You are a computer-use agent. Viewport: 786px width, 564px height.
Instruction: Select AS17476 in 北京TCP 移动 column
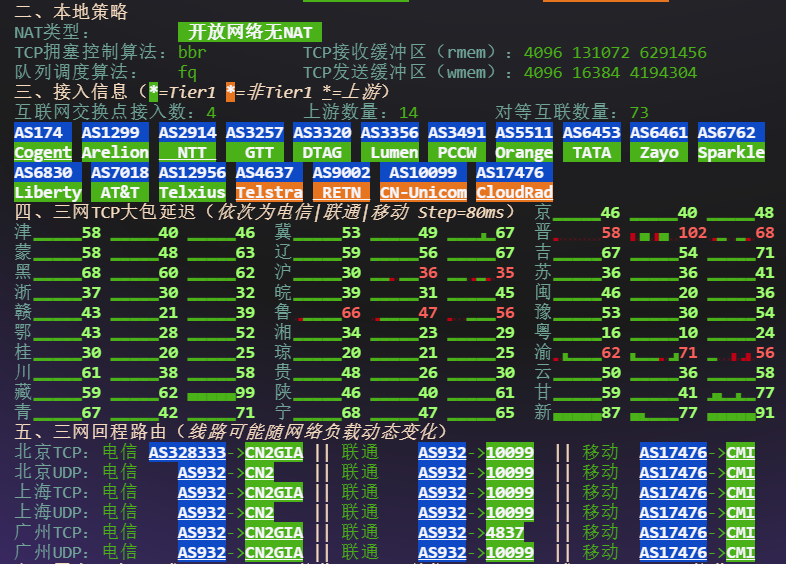[673, 452]
